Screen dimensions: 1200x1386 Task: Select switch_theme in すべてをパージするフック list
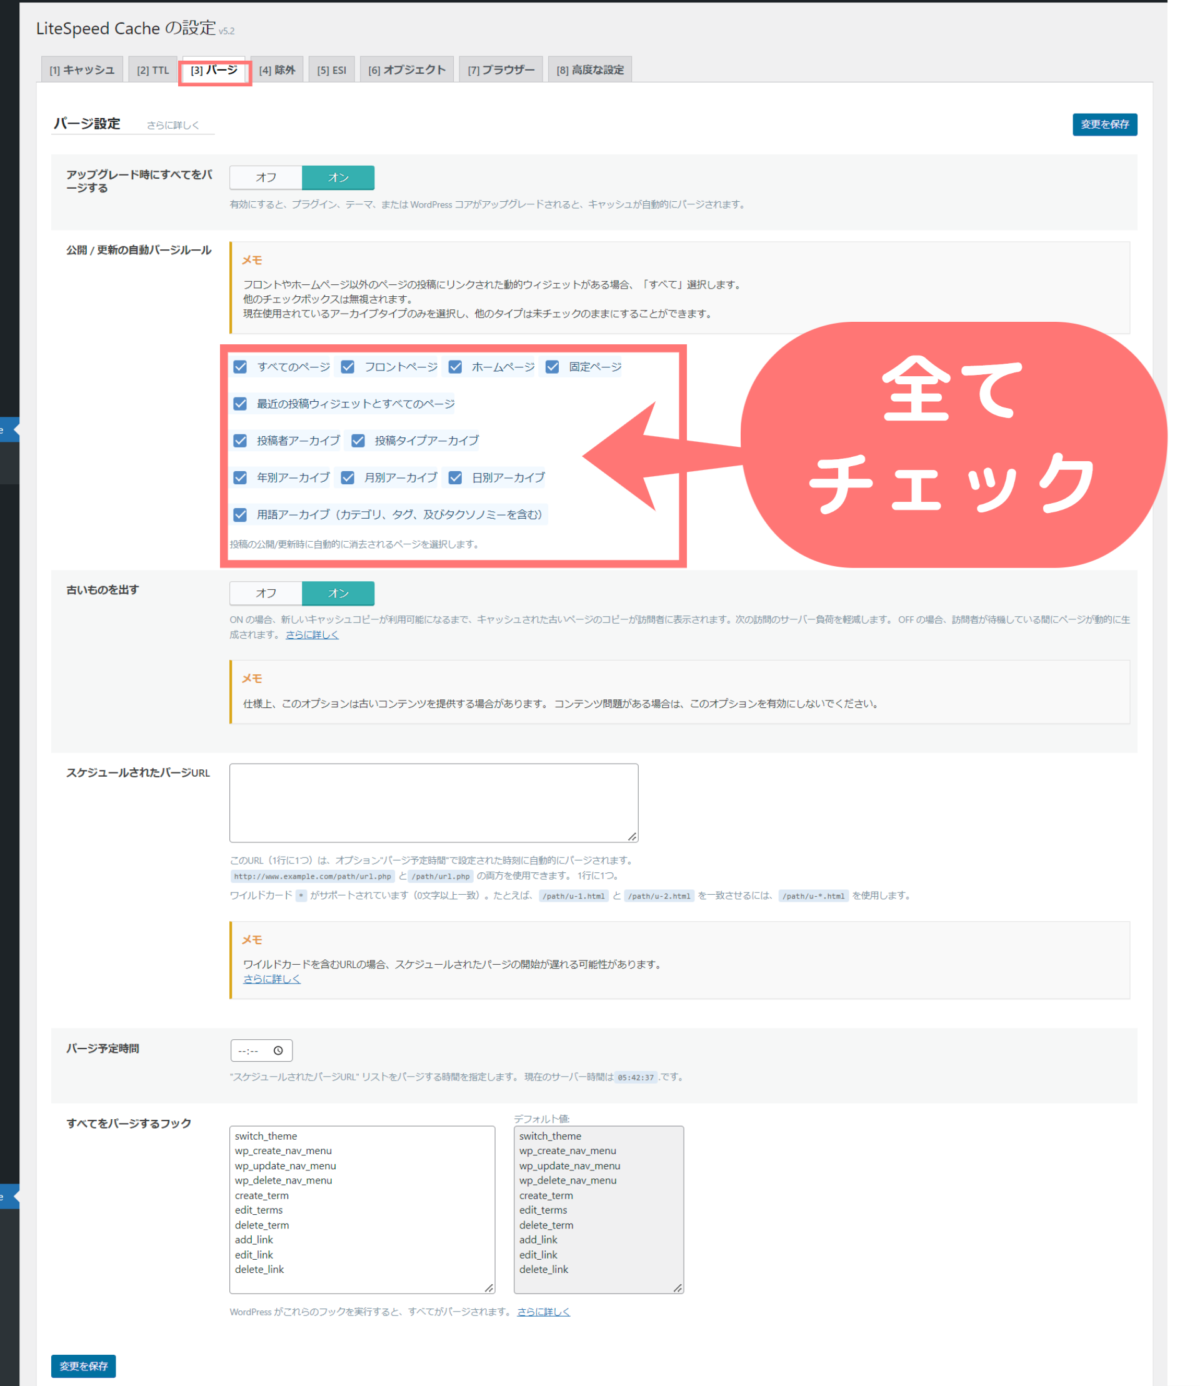click(267, 1136)
